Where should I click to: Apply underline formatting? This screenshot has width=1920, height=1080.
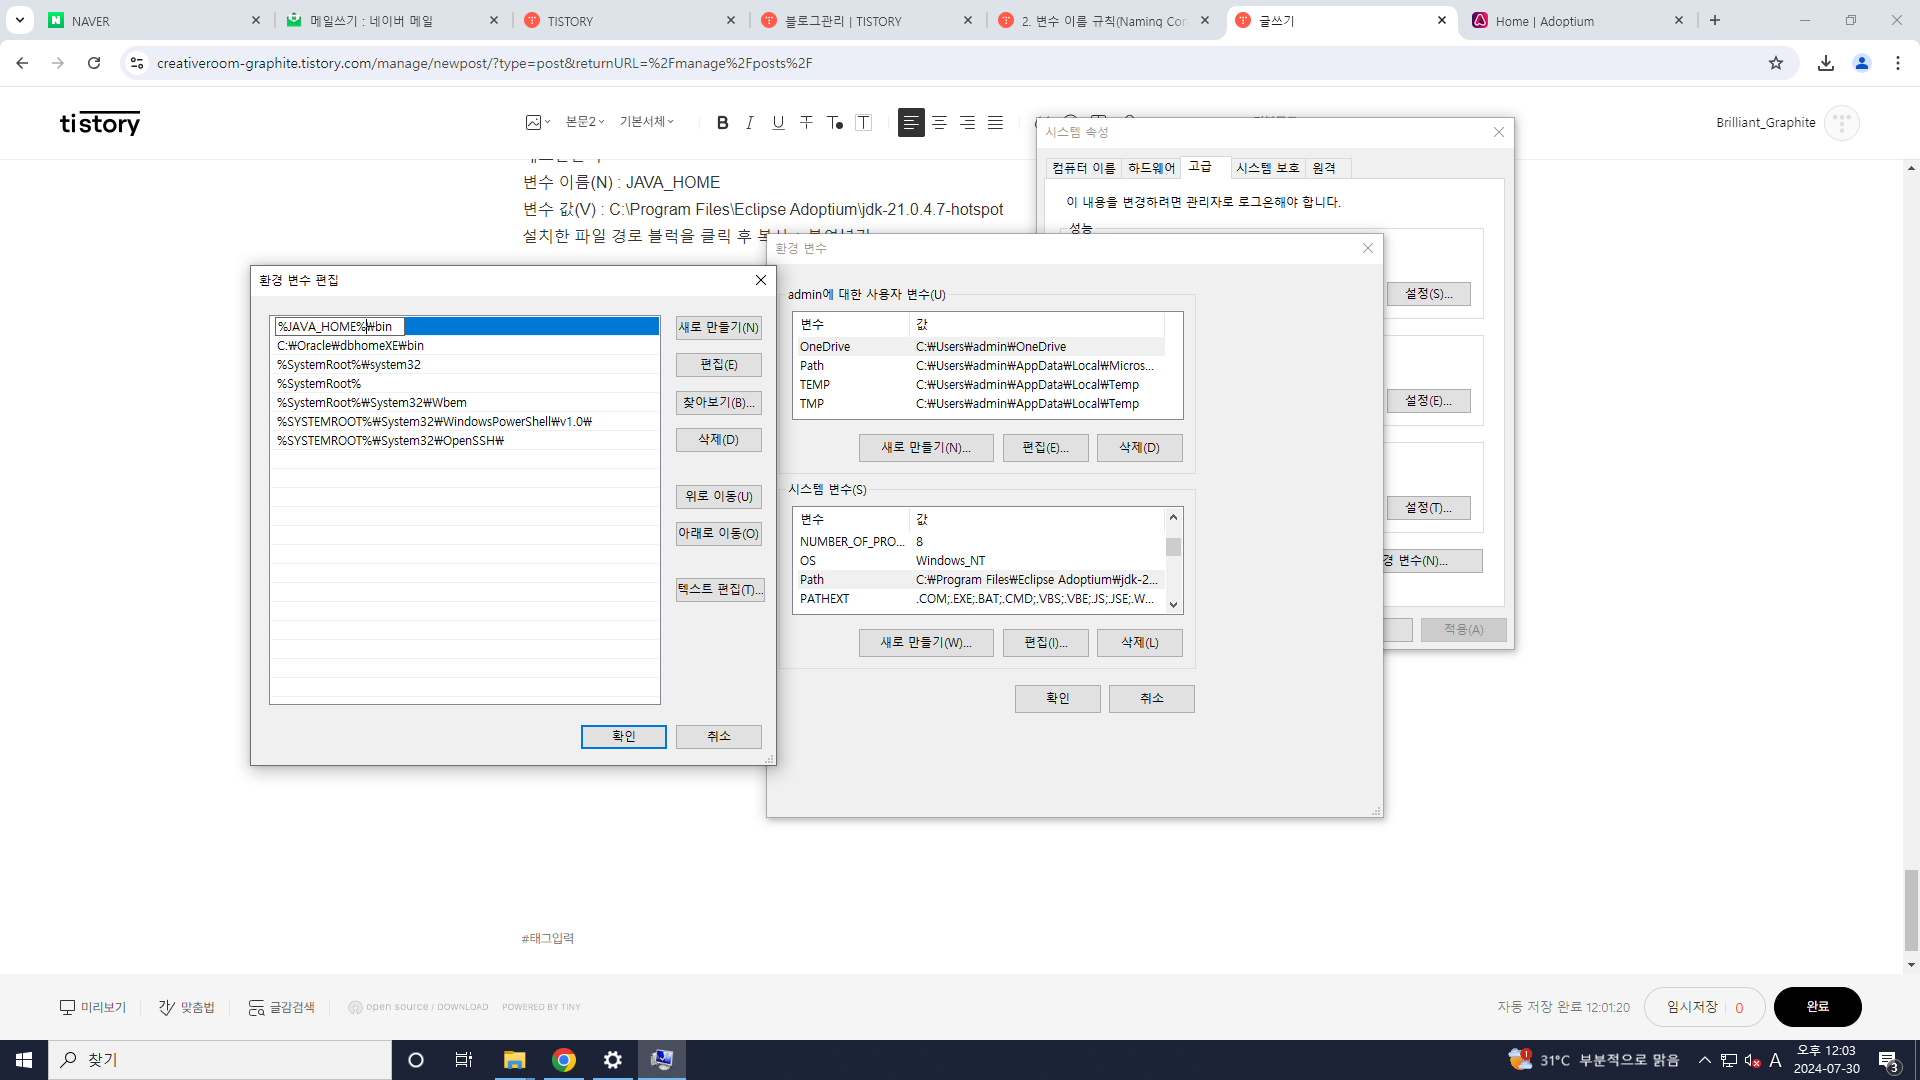tap(778, 123)
